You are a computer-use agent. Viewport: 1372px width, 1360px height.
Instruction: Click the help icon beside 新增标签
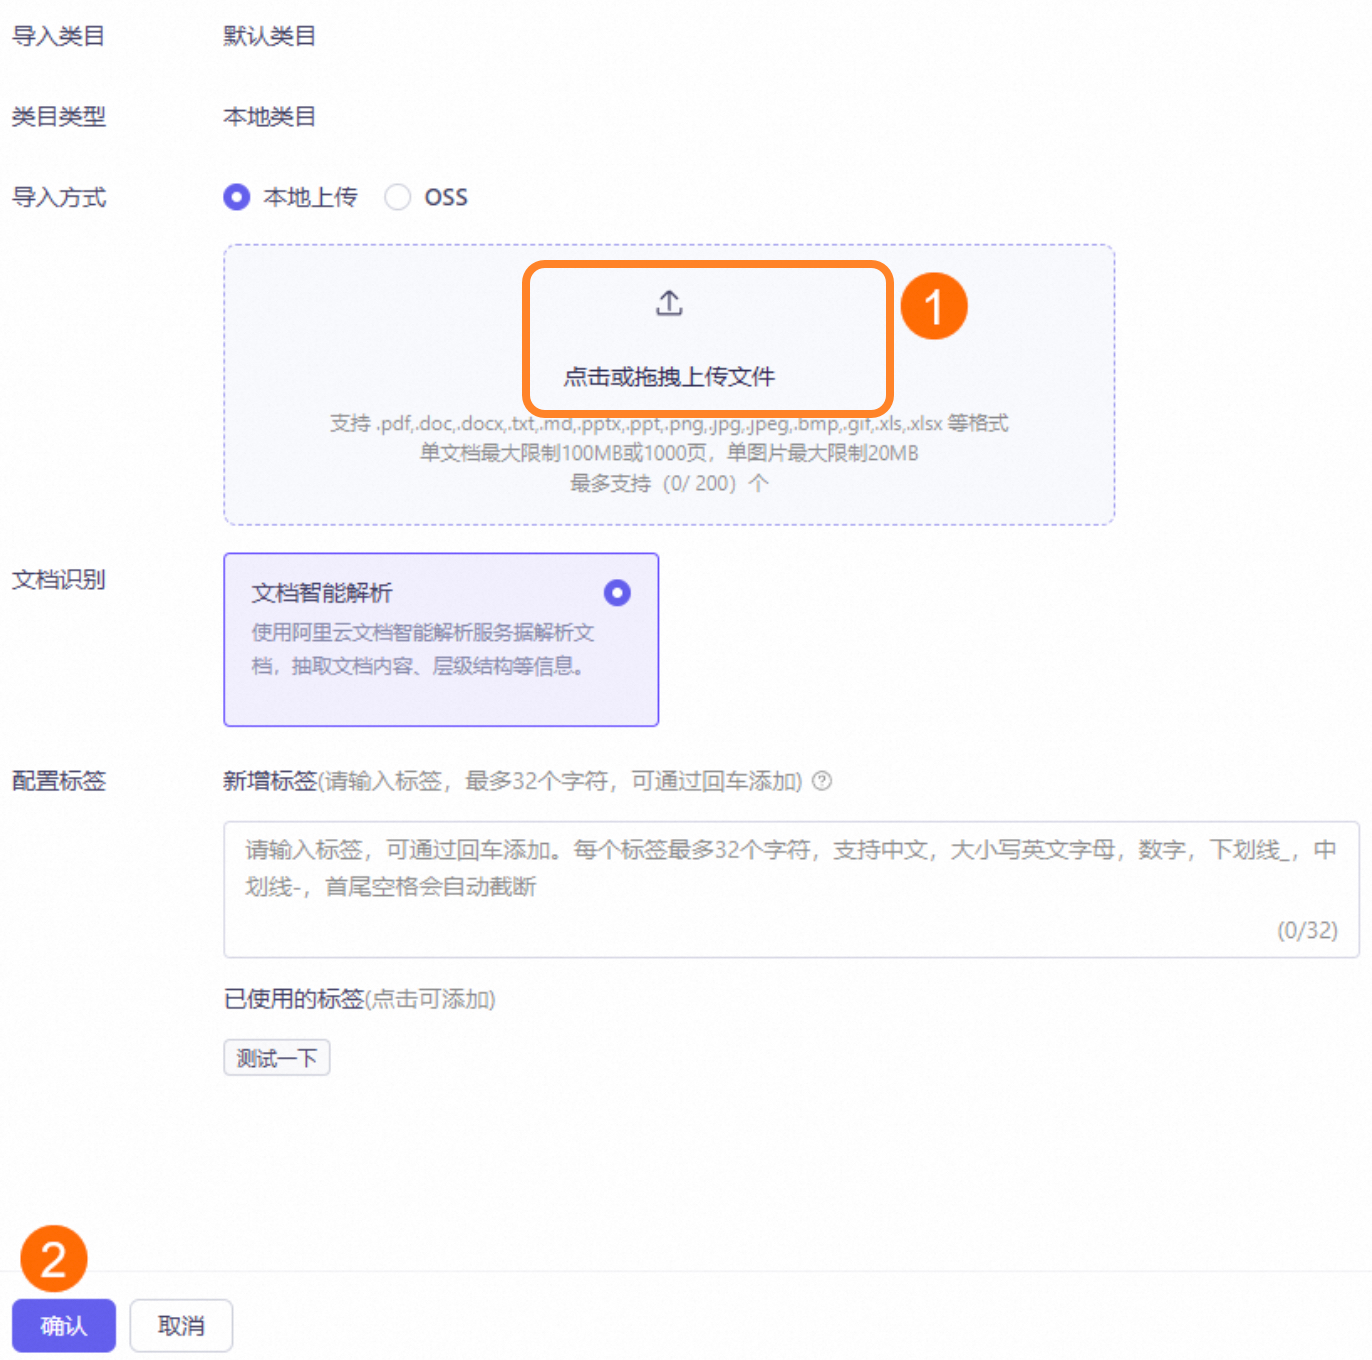click(822, 781)
